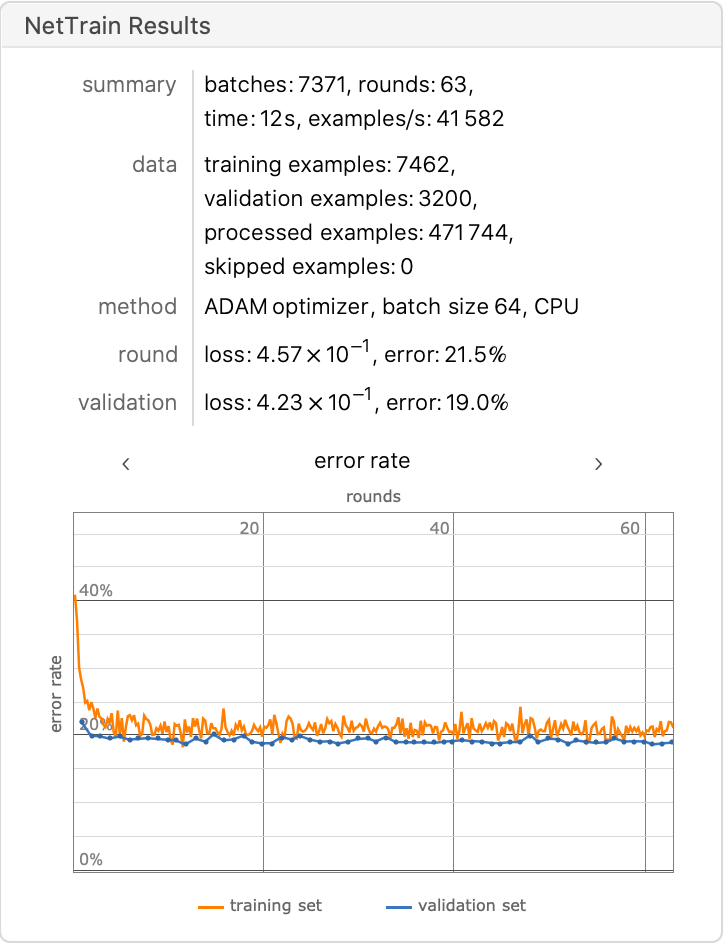Select the "training set" legend label
Screen dimensions: 724x946
click(276, 906)
